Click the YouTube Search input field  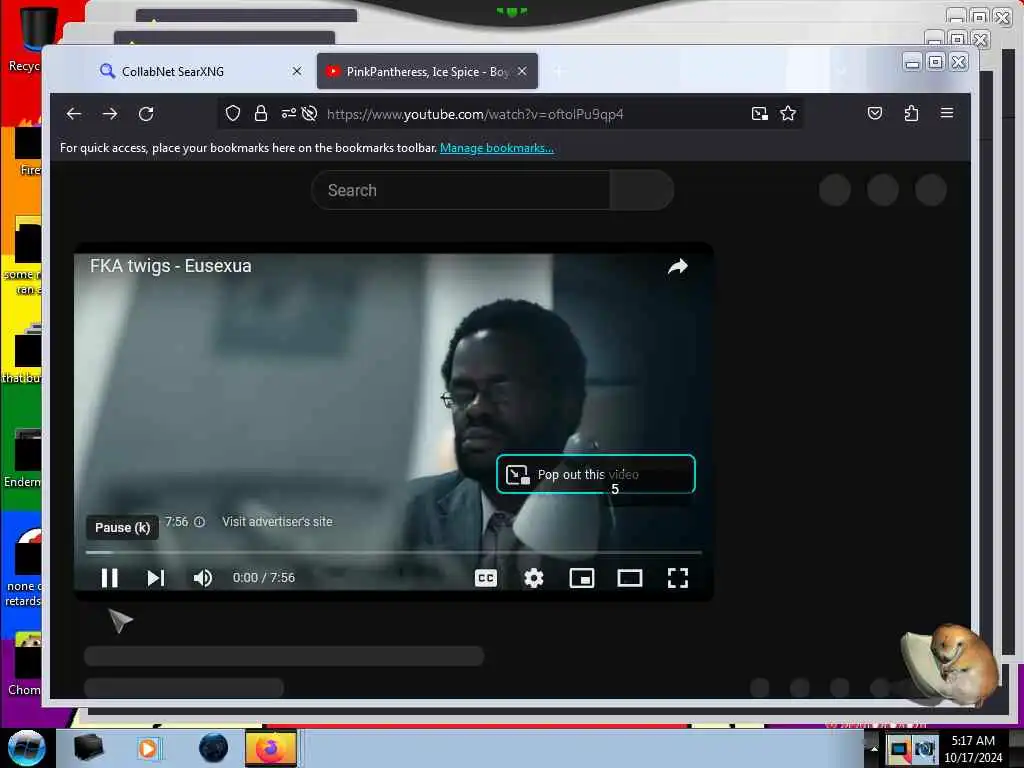point(460,190)
